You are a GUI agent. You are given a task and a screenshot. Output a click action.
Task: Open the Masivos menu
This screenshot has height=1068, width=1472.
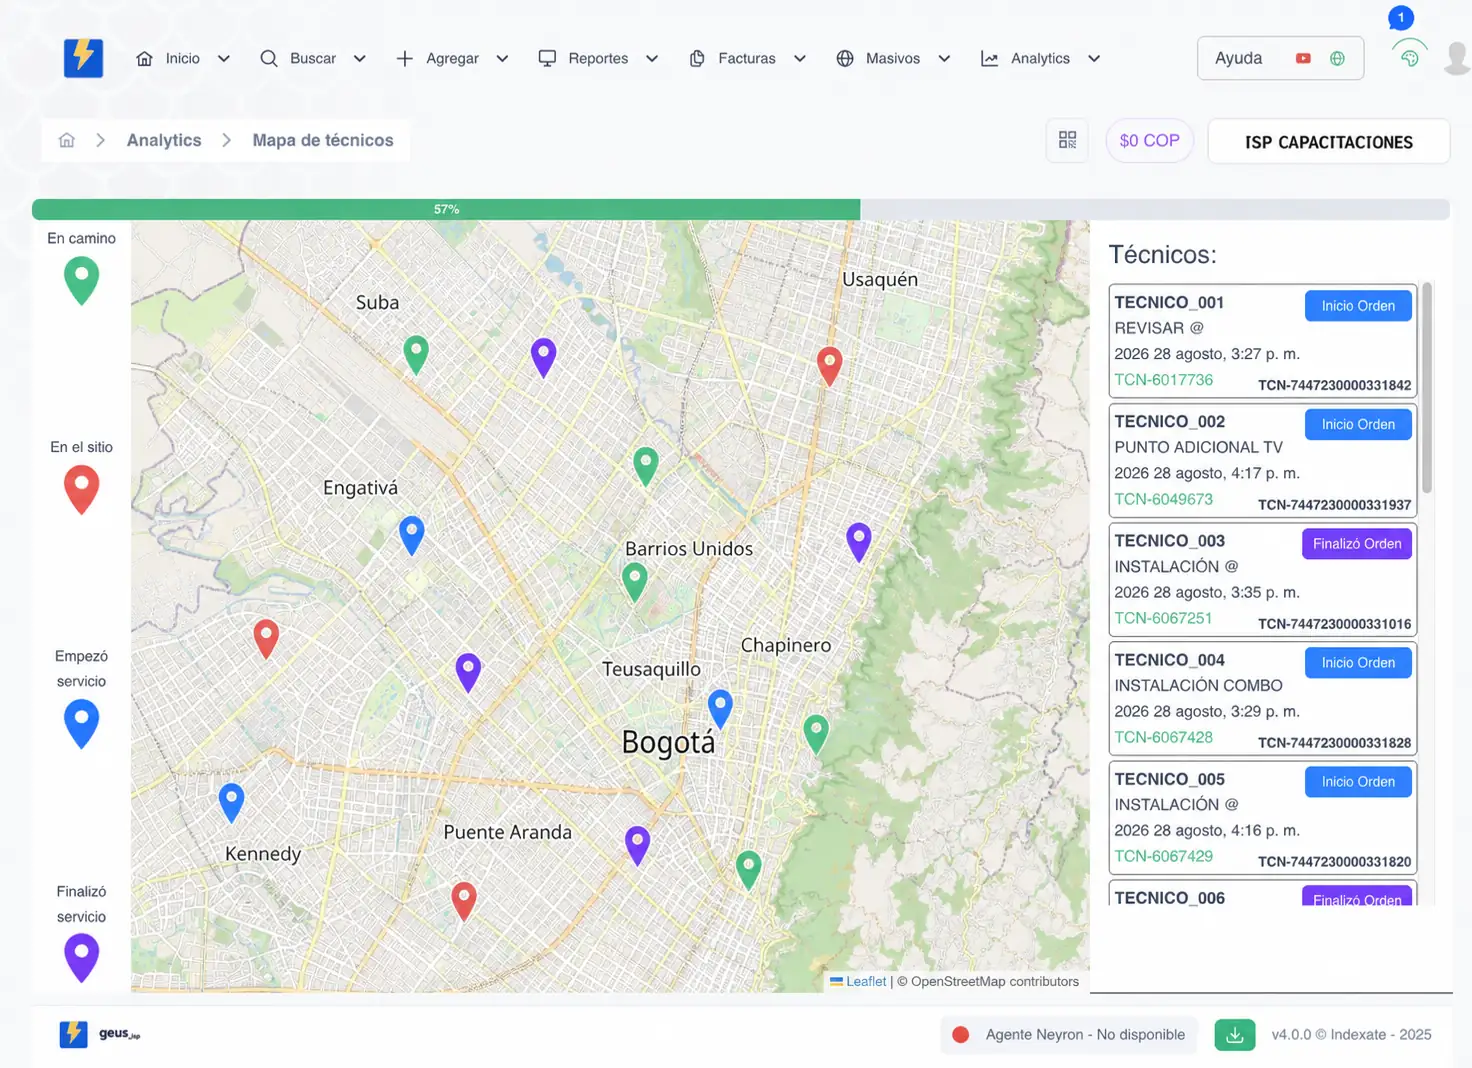(x=893, y=59)
